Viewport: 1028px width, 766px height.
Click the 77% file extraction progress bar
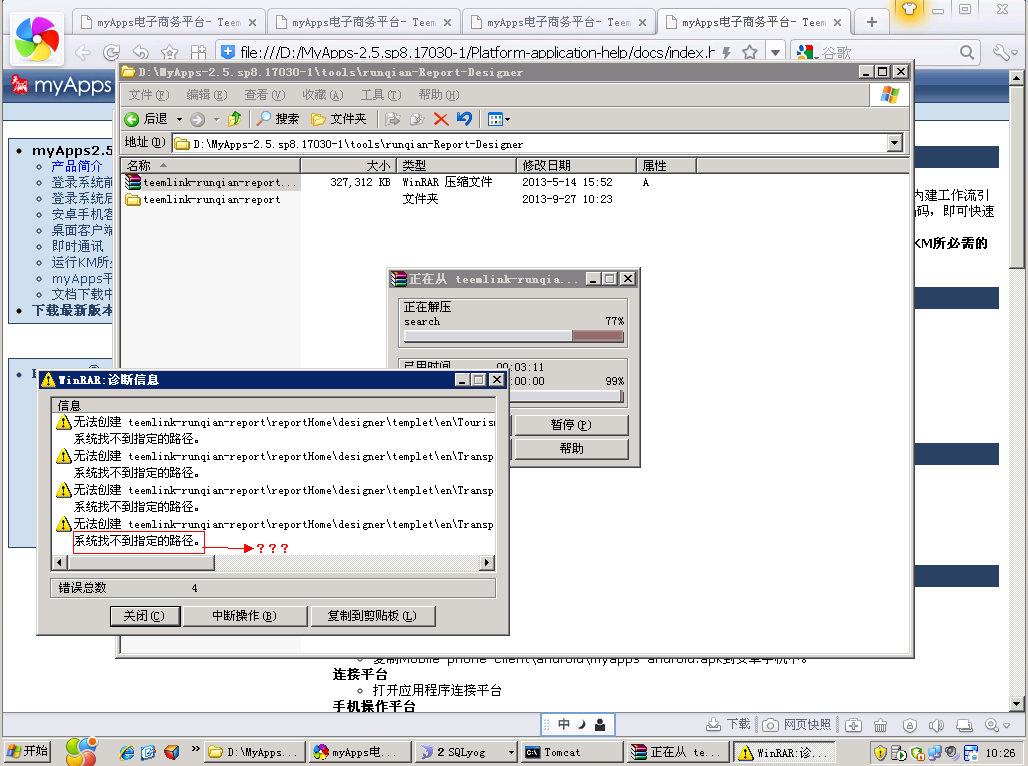click(x=513, y=336)
